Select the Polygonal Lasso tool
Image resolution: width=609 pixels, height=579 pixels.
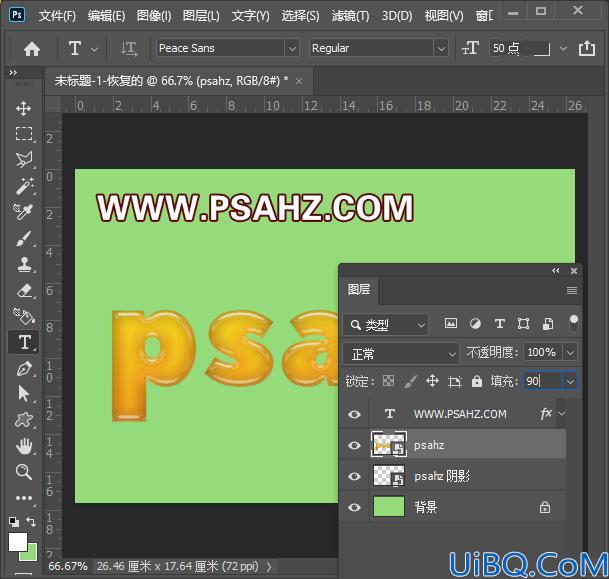24,160
